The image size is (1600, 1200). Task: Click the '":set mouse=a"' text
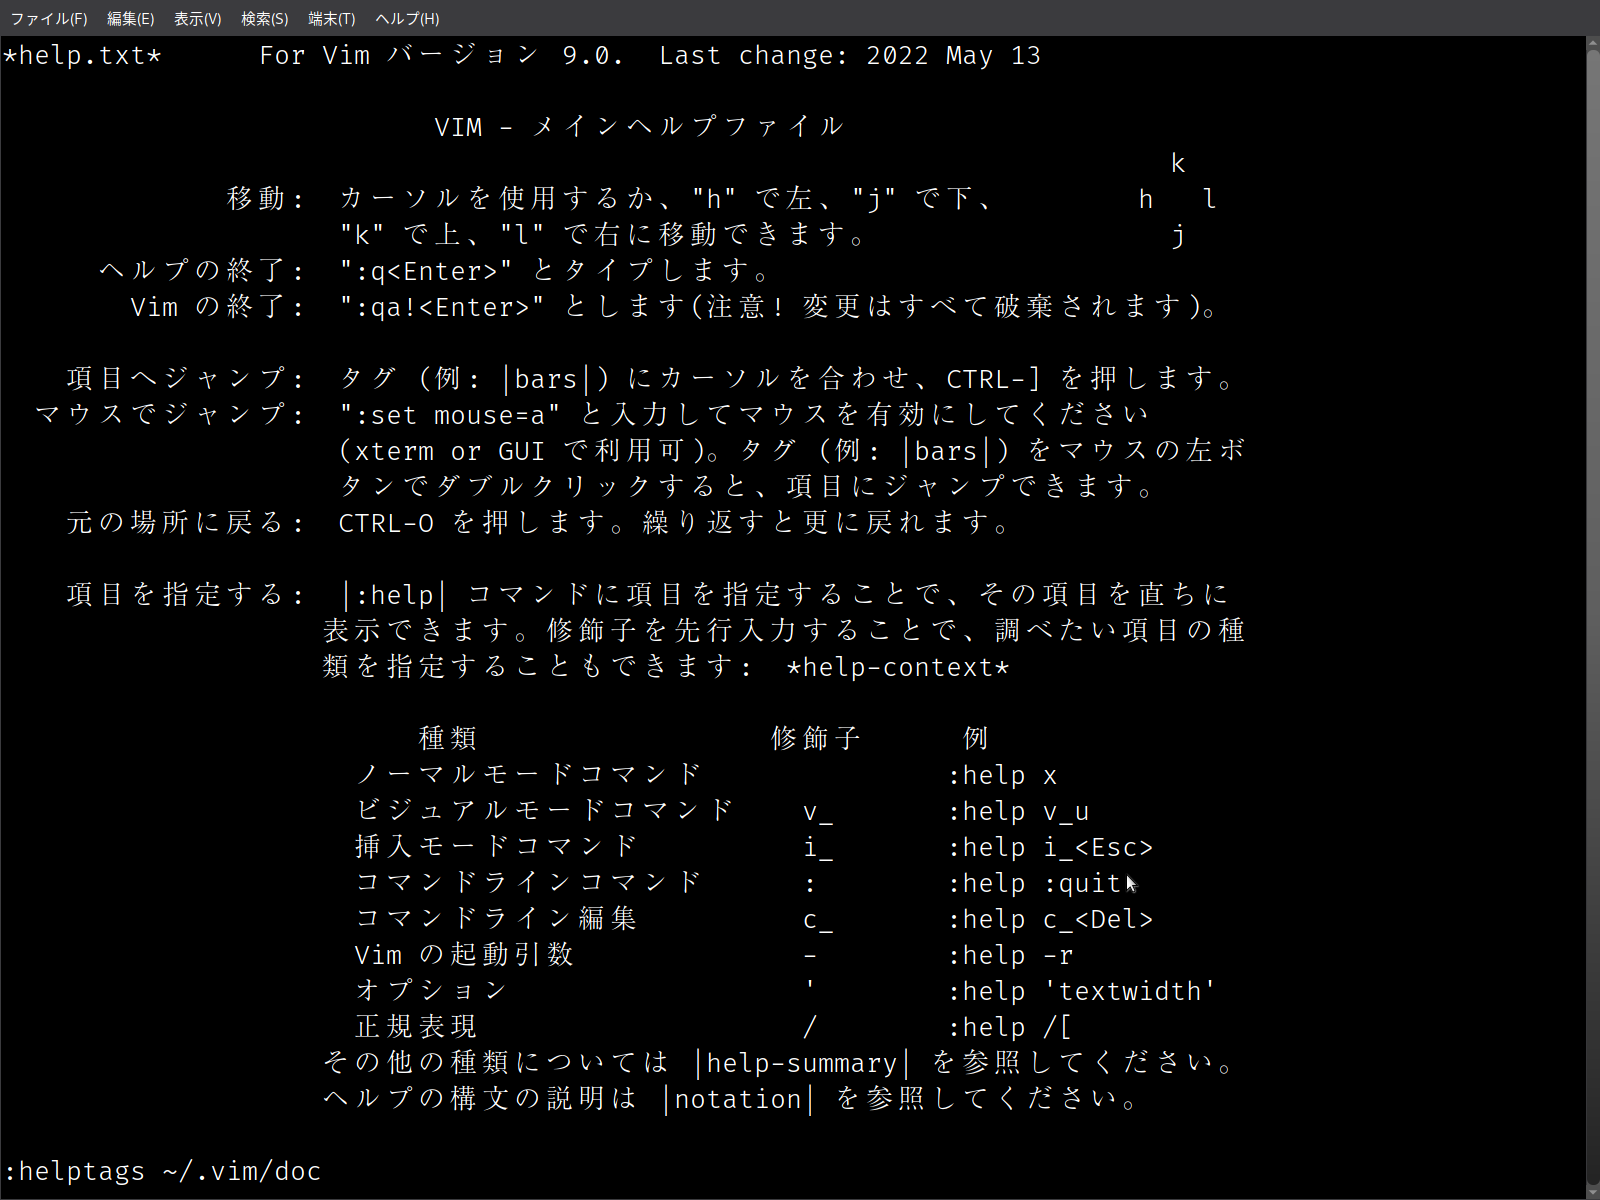(x=450, y=415)
